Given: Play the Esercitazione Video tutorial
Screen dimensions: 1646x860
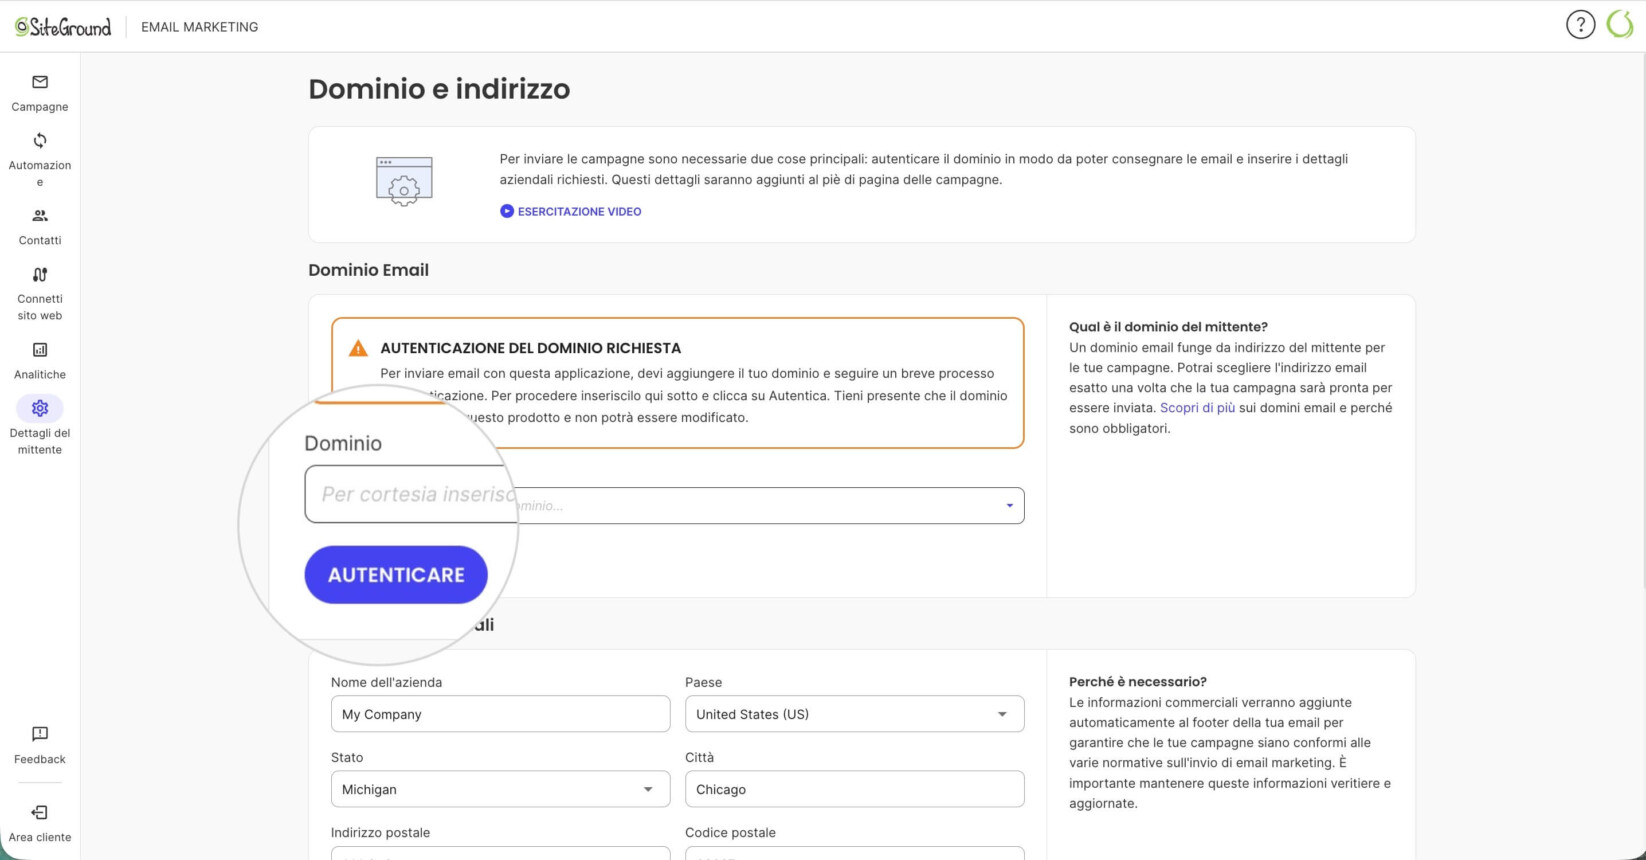Looking at the screenshot, I should pyautogui.click(x=571, y=211).
